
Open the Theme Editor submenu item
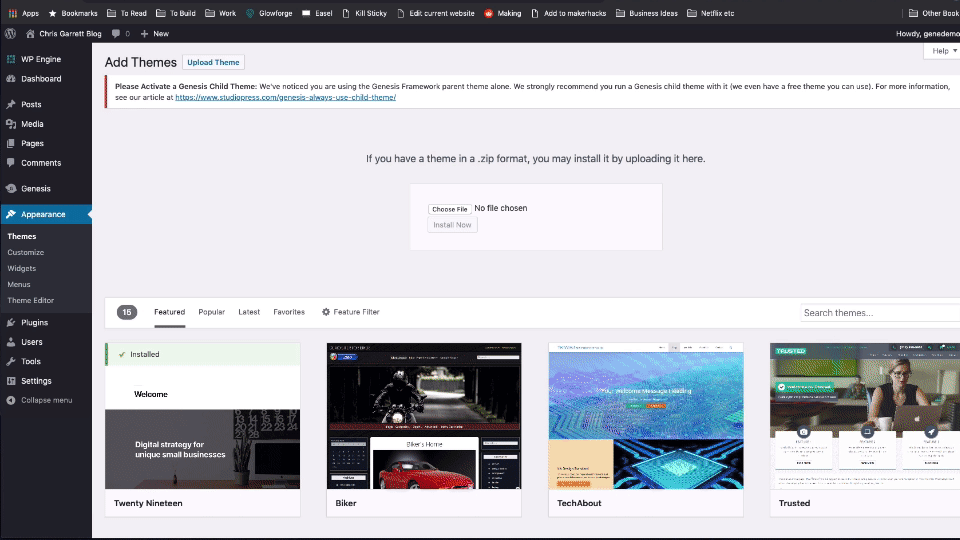31,301
